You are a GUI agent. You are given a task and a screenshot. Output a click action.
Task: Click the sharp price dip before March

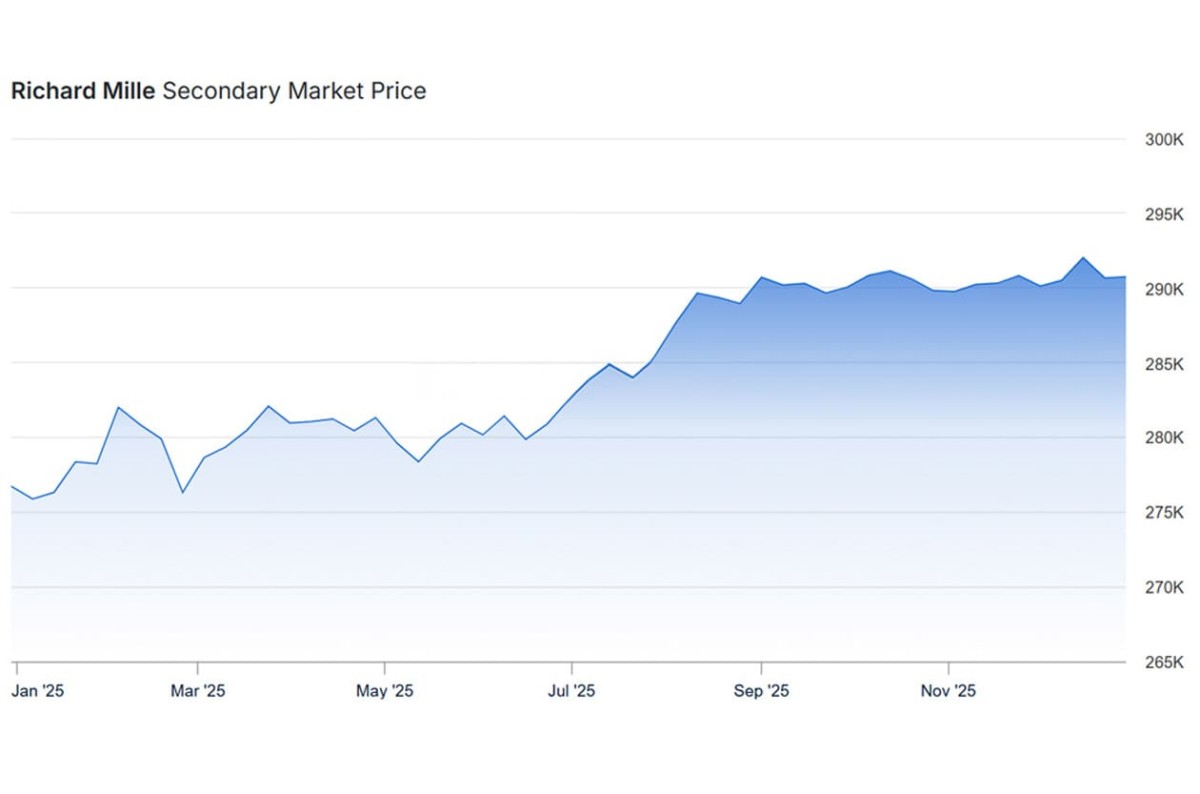pos(182,492)
